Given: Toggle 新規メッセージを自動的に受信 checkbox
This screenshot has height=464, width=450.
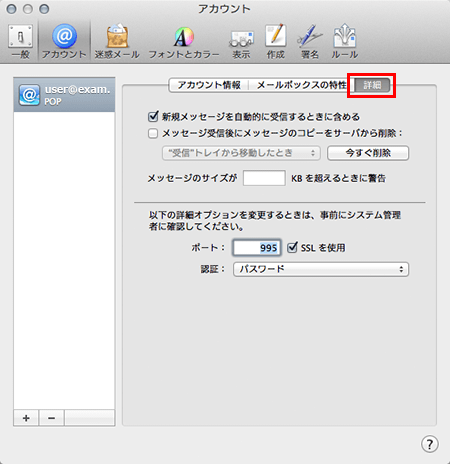Looking at the screenshot, I should click(x=153, y=117).
